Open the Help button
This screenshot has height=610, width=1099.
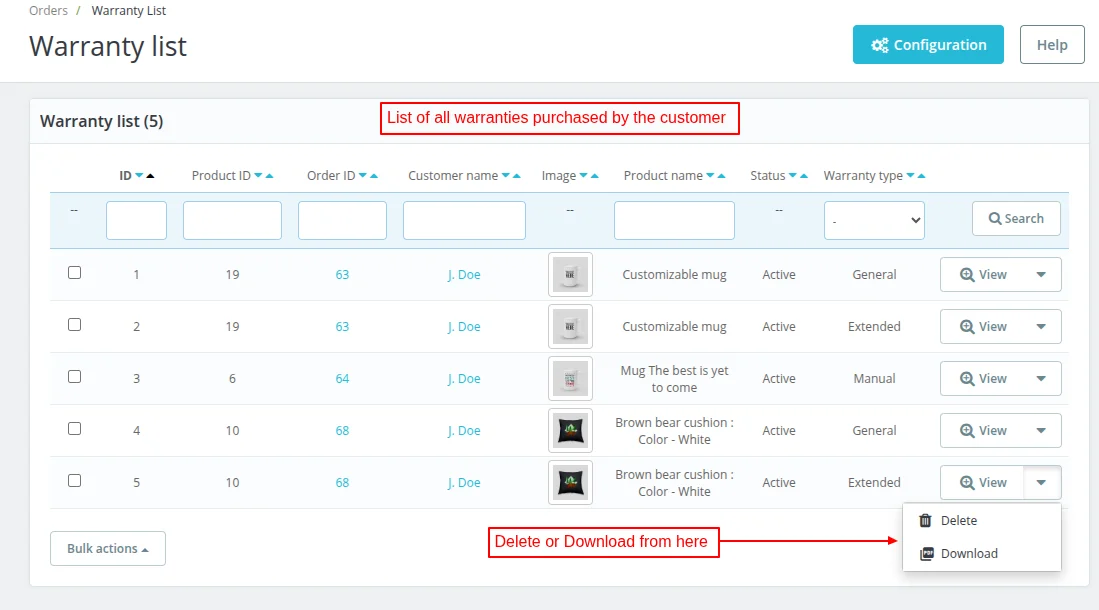(x=1051, y=44)
